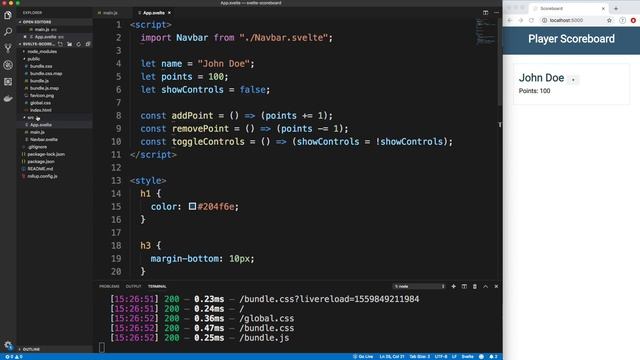Split the terminal panel
The image size is (640, 360).
point(464,287)
